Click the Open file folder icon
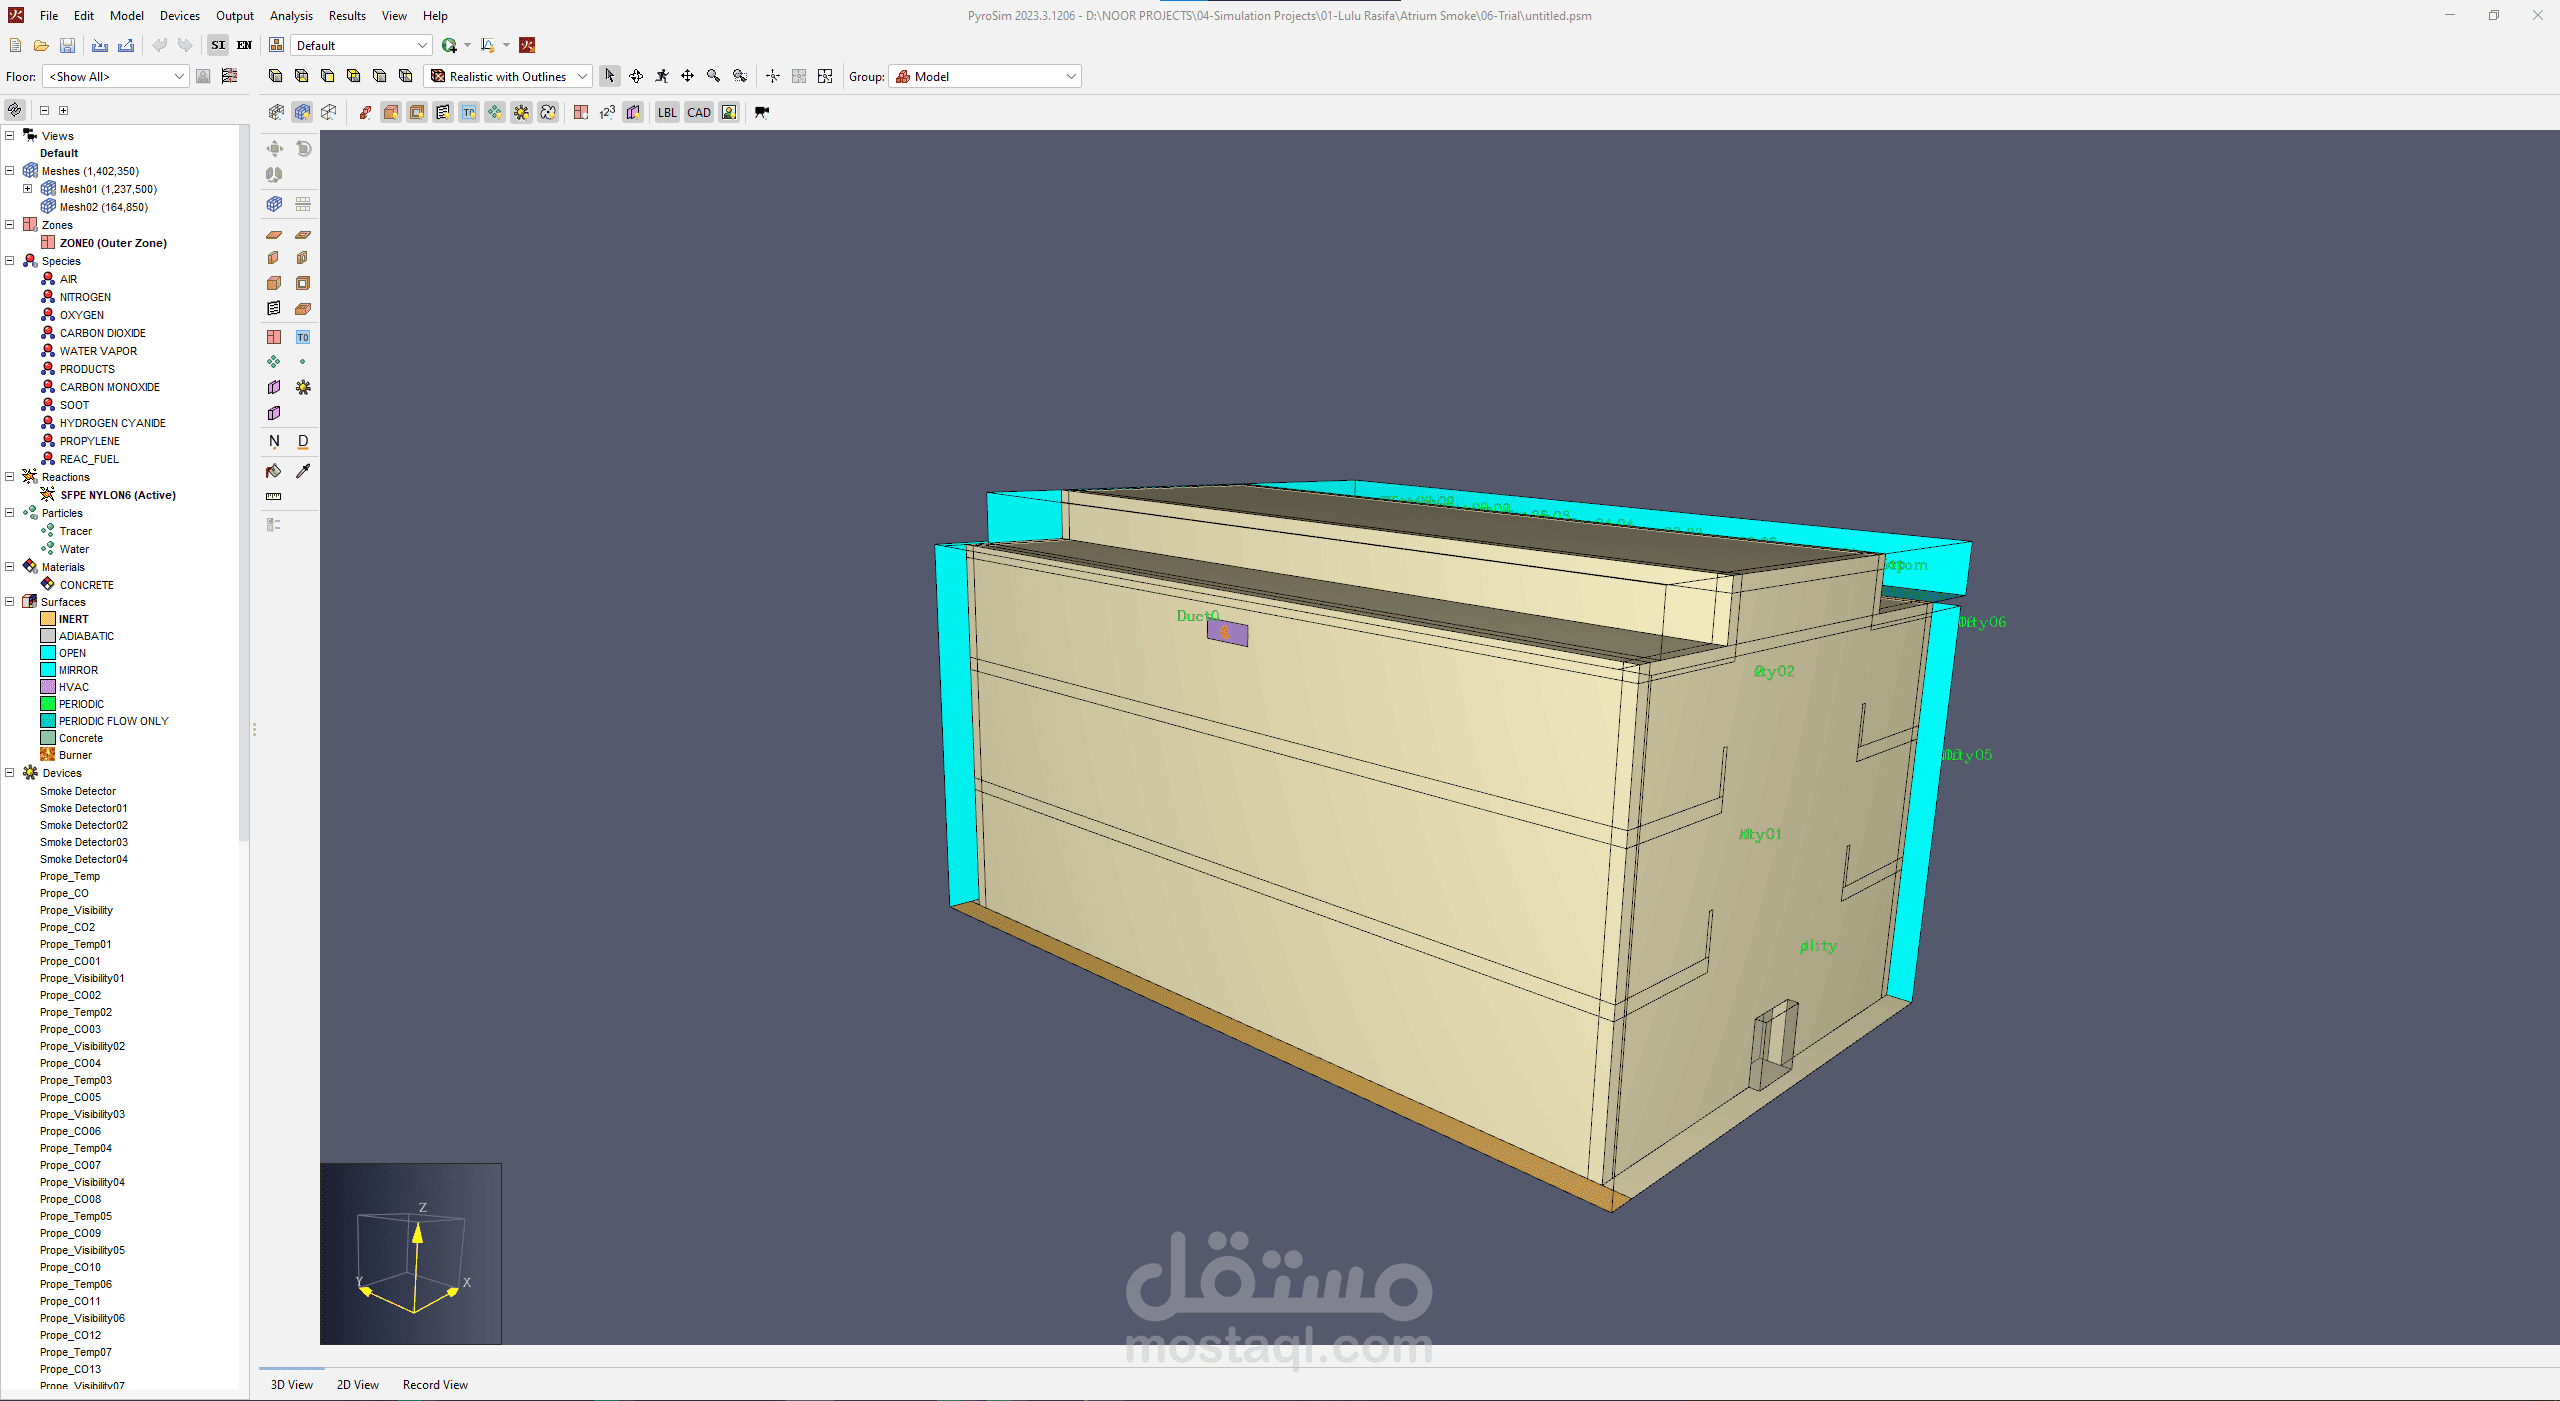The width and height of the screenshot is (2560, 1401). click(41, 45)
